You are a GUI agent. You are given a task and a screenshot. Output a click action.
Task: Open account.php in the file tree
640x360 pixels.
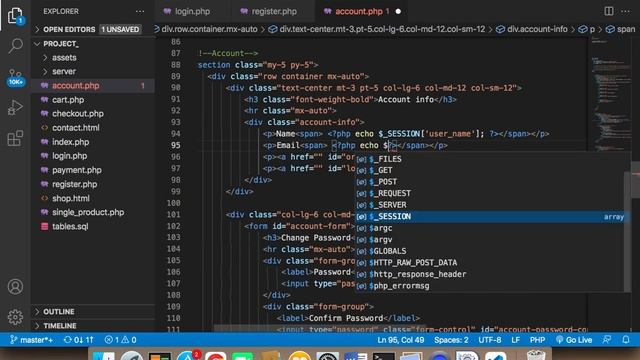[93, 85]
